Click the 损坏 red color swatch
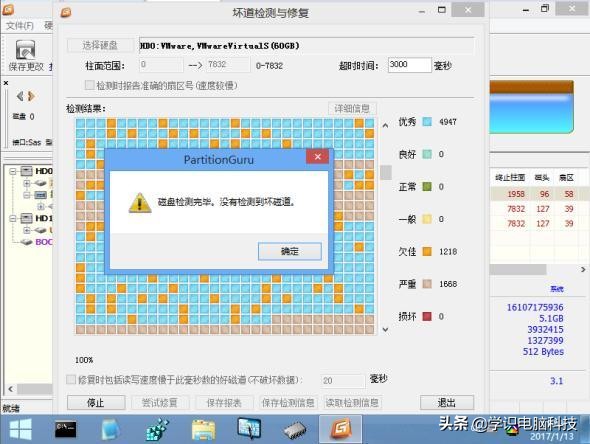This screenshot has width=590, height=444. tap(427, 316)
